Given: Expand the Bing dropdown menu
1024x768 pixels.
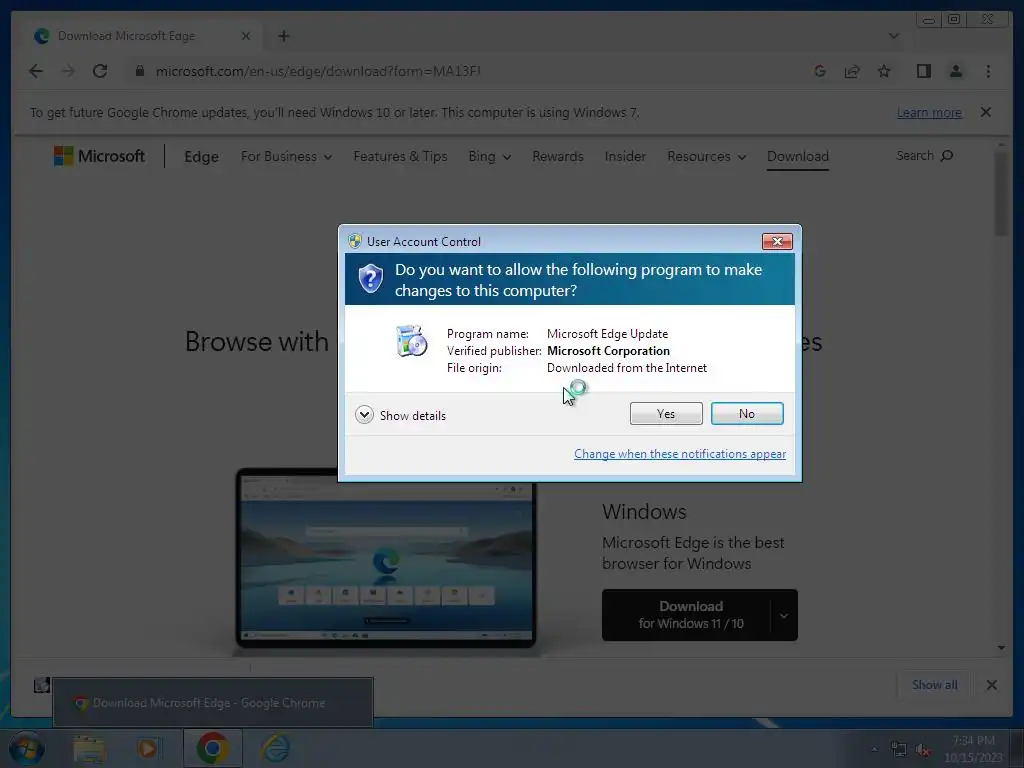Looking at the screenshot, I should pos(489,157).
